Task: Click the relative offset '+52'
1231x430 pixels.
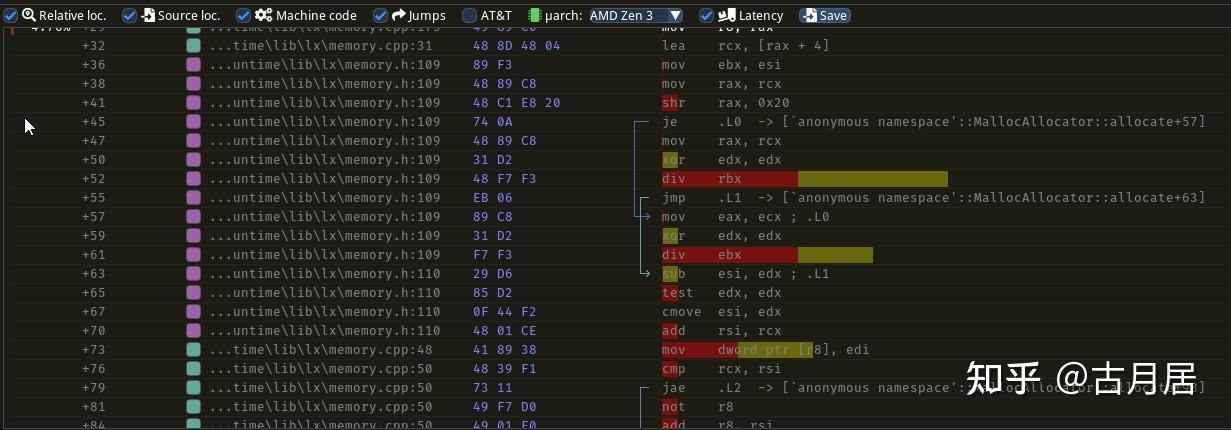Action: 93,178
